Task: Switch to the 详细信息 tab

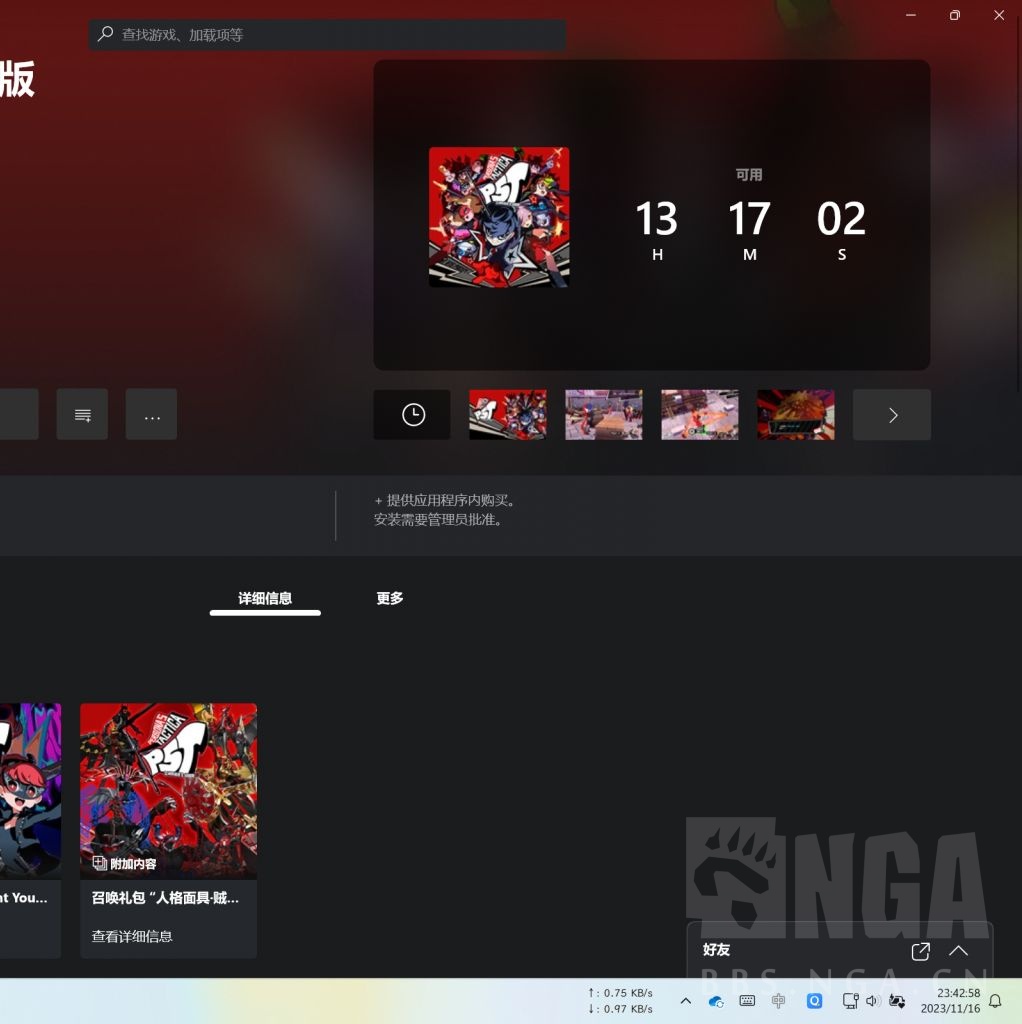Action: point(265,599)
